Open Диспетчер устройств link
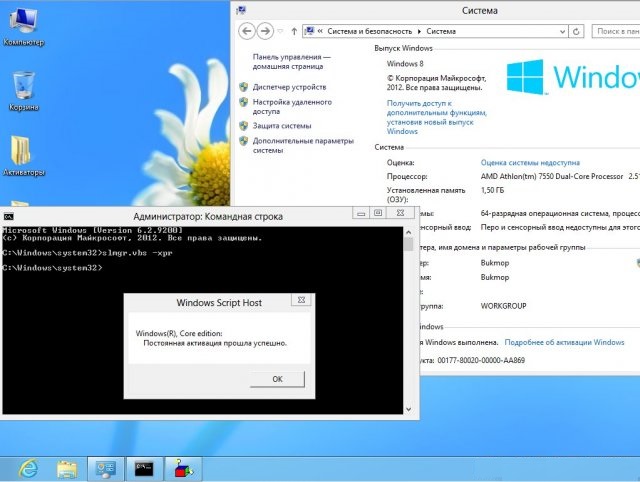Screen dimensions: 640x482 pyautogui.click(x=289, y=87)
